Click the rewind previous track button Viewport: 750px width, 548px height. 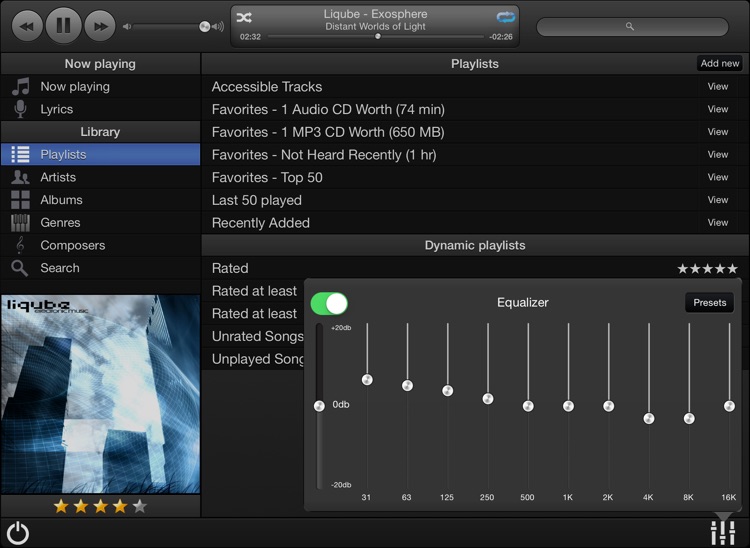coord(27,25)
